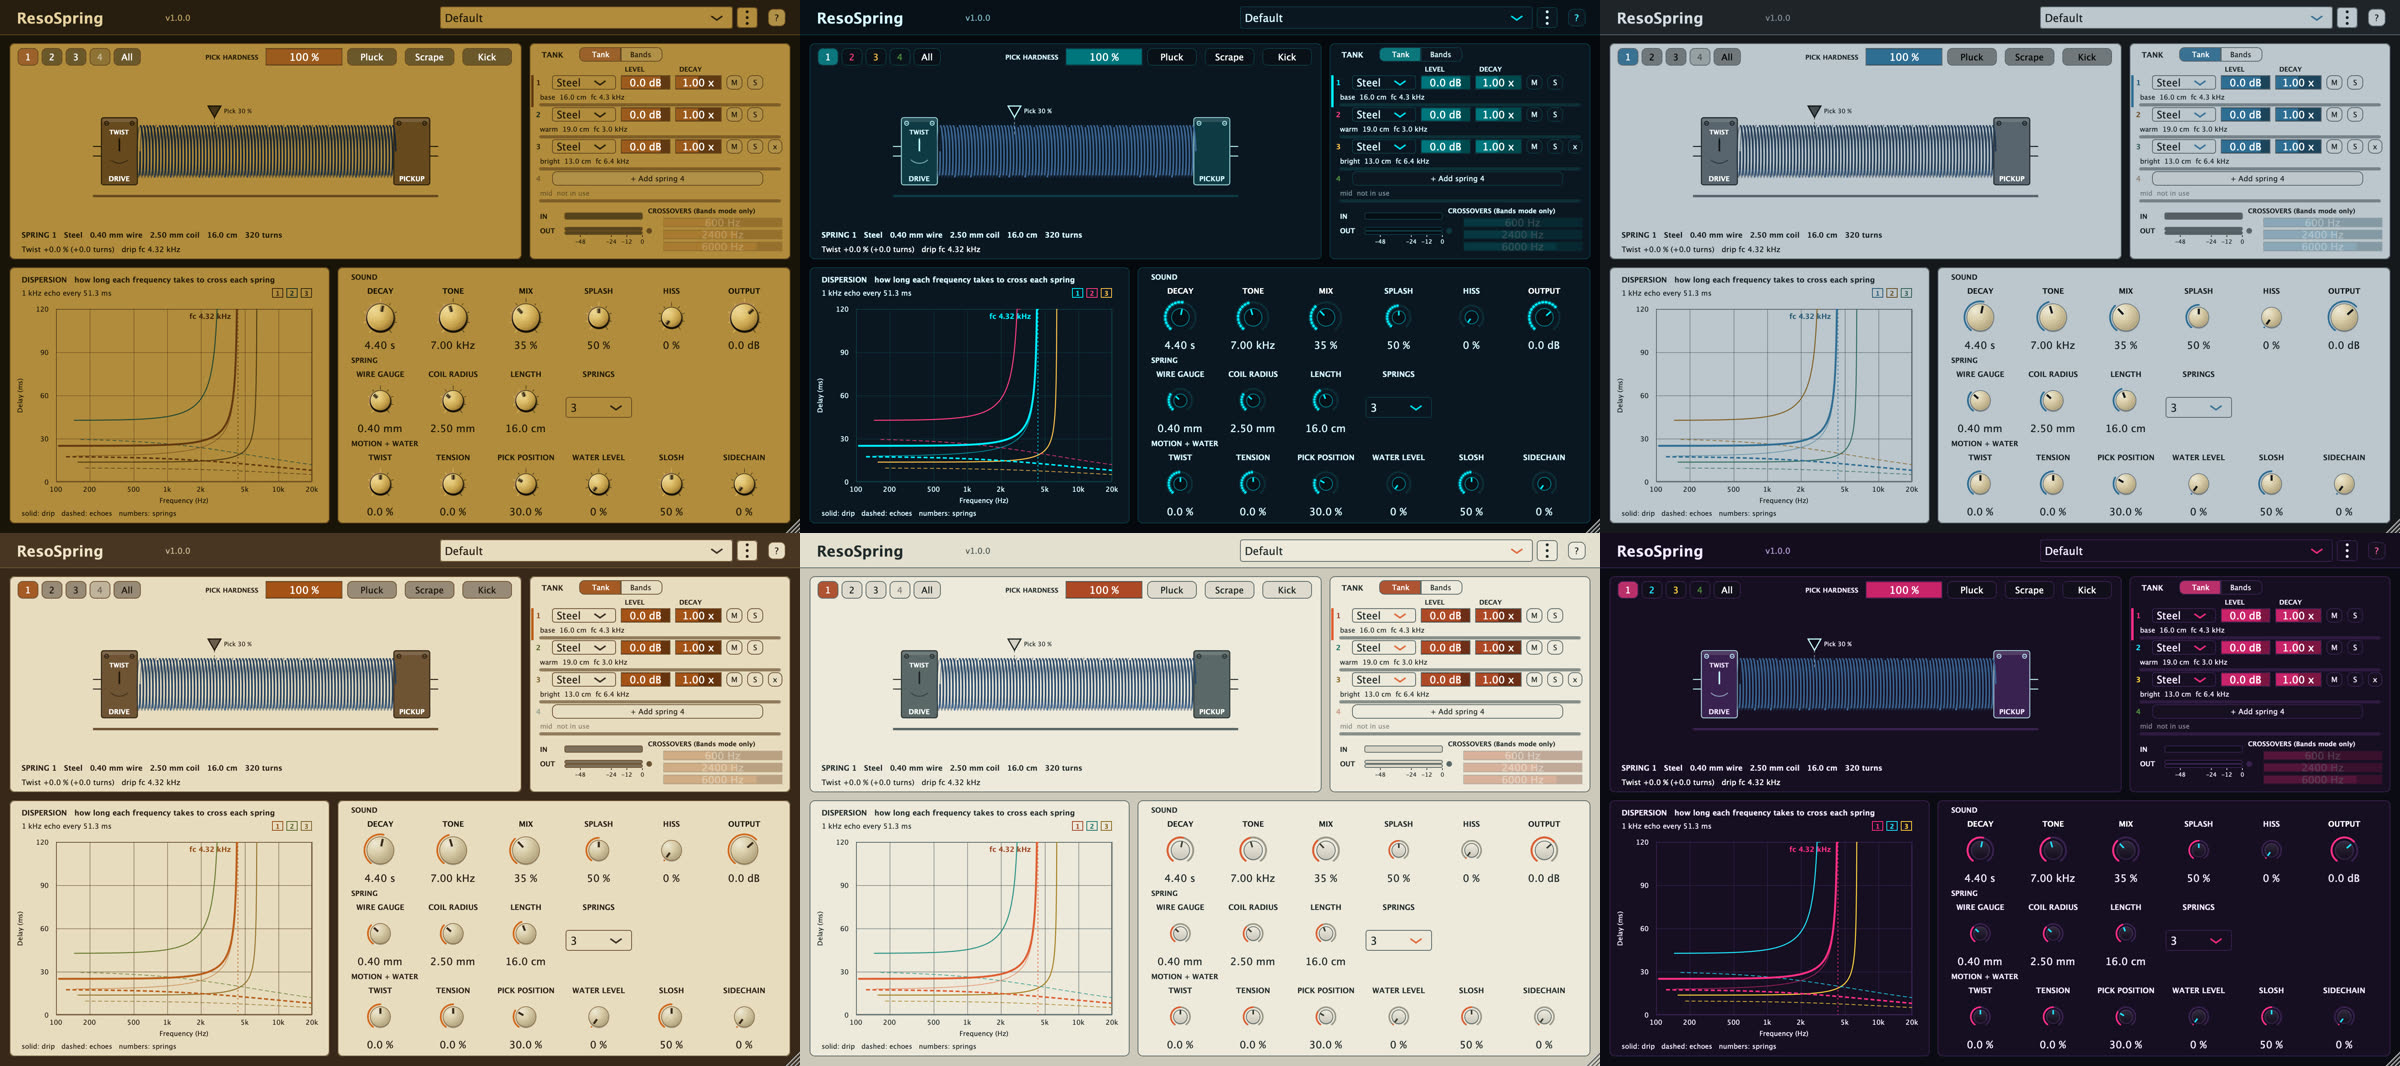Remove spring 3 with the x in the cream window
Viewport: 2400px width, 1066px height.
(1575, 680)
